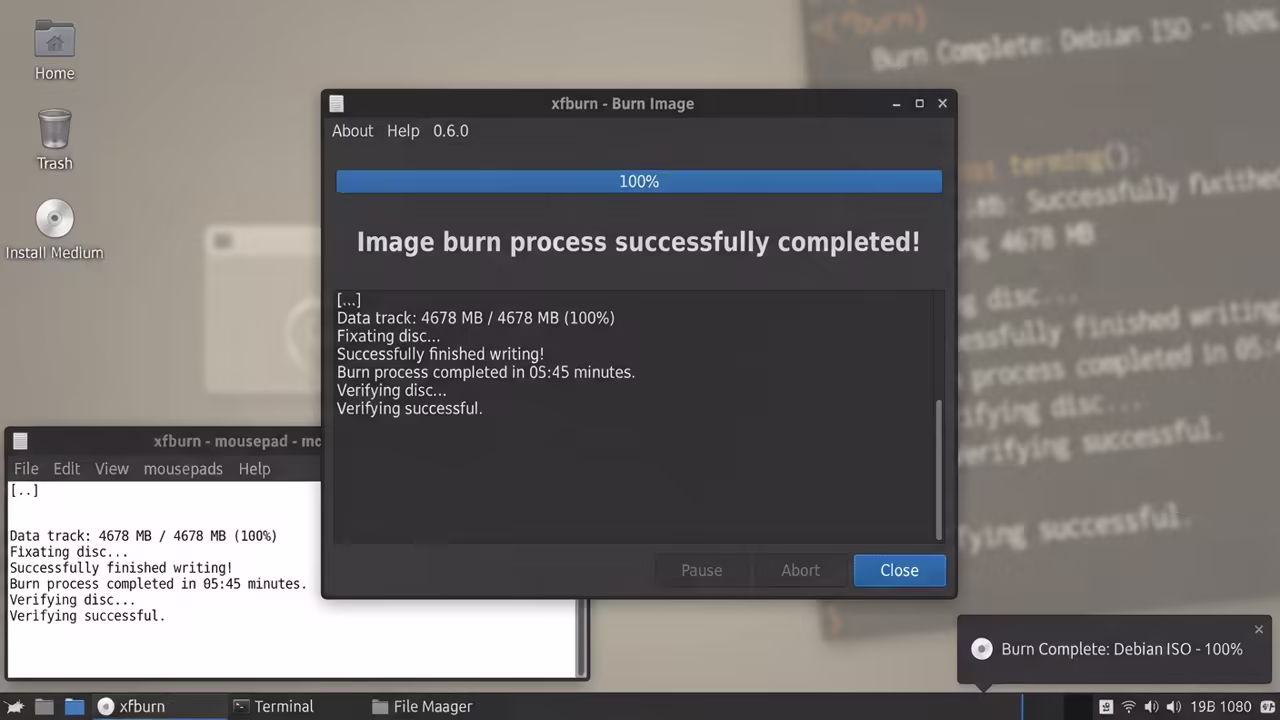This screenshot has height=720, width=1280.
Task: Click 'Data track' line in xfburn log
Action: (x=476, y=318)
